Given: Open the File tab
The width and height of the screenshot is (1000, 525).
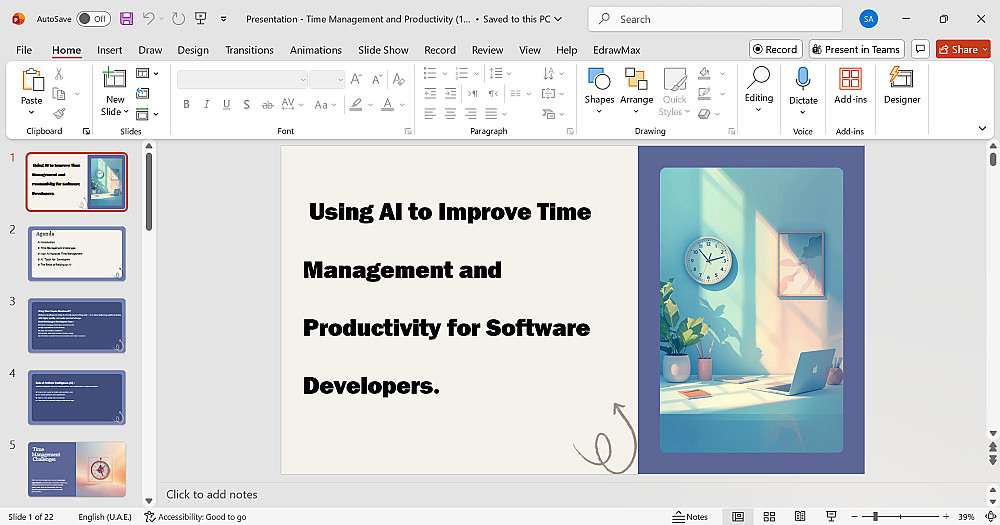Looking at the screenshot, I should click(x=24, y=50).
